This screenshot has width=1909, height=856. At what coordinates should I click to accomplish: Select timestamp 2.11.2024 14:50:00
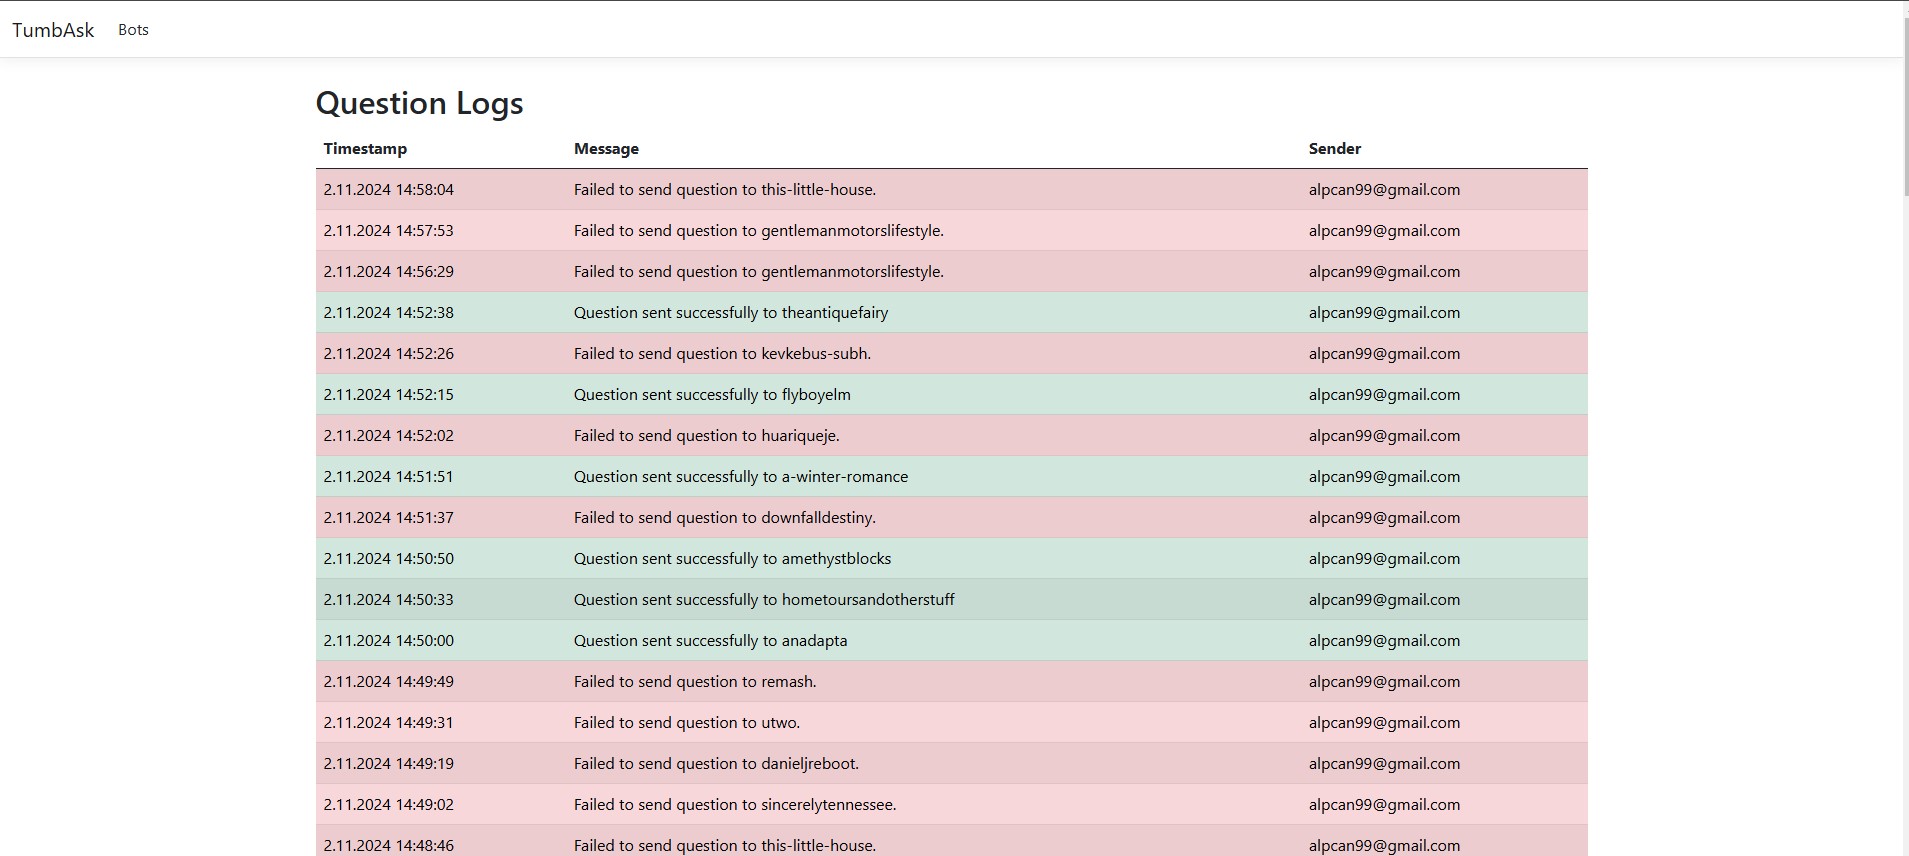pyautogui.click(x=388, y=641)
